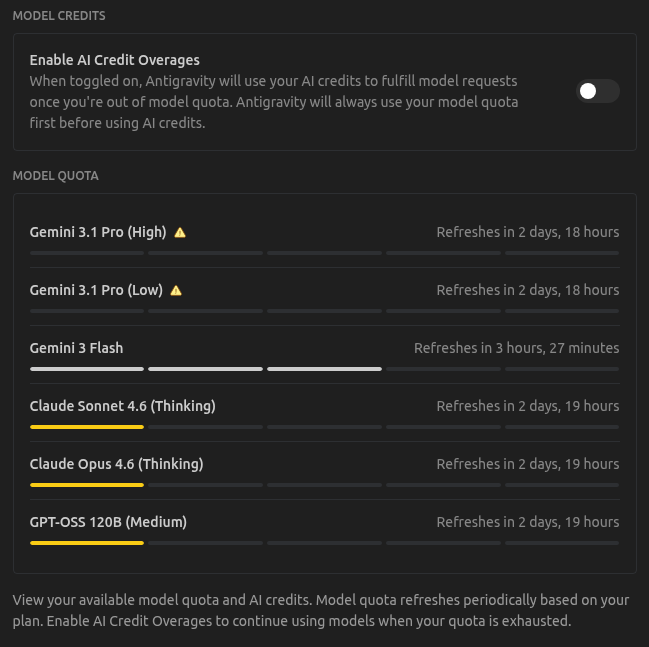Click warning icon beside Gemini 3.1 Pro (Low)
This screenshot has width=649, height=647.
pyautogui.click(x=176, y=290)
